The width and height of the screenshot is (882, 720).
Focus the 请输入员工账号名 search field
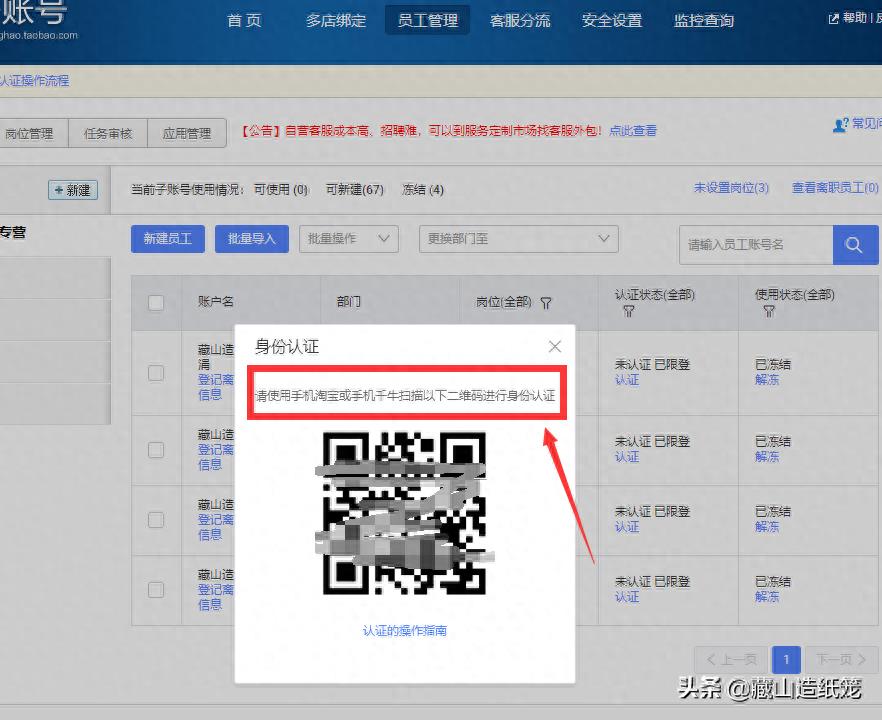pos(756,245)
